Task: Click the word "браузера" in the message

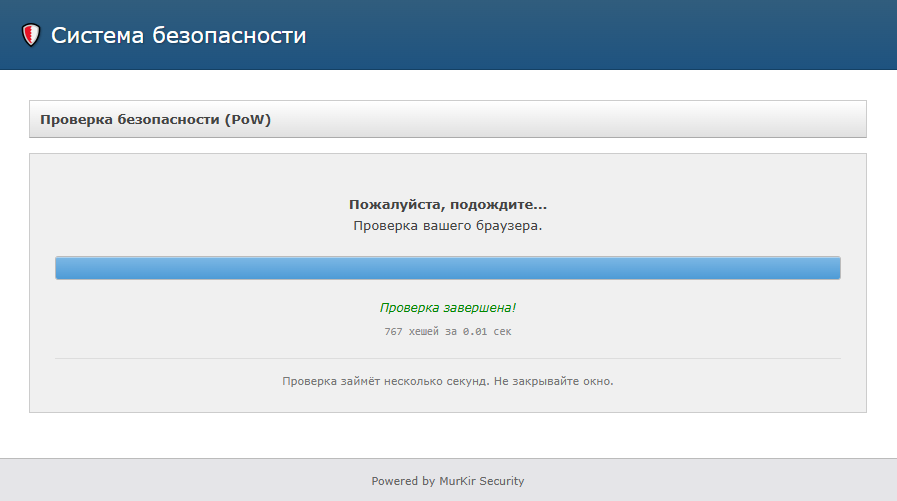Action: point(506,226)
